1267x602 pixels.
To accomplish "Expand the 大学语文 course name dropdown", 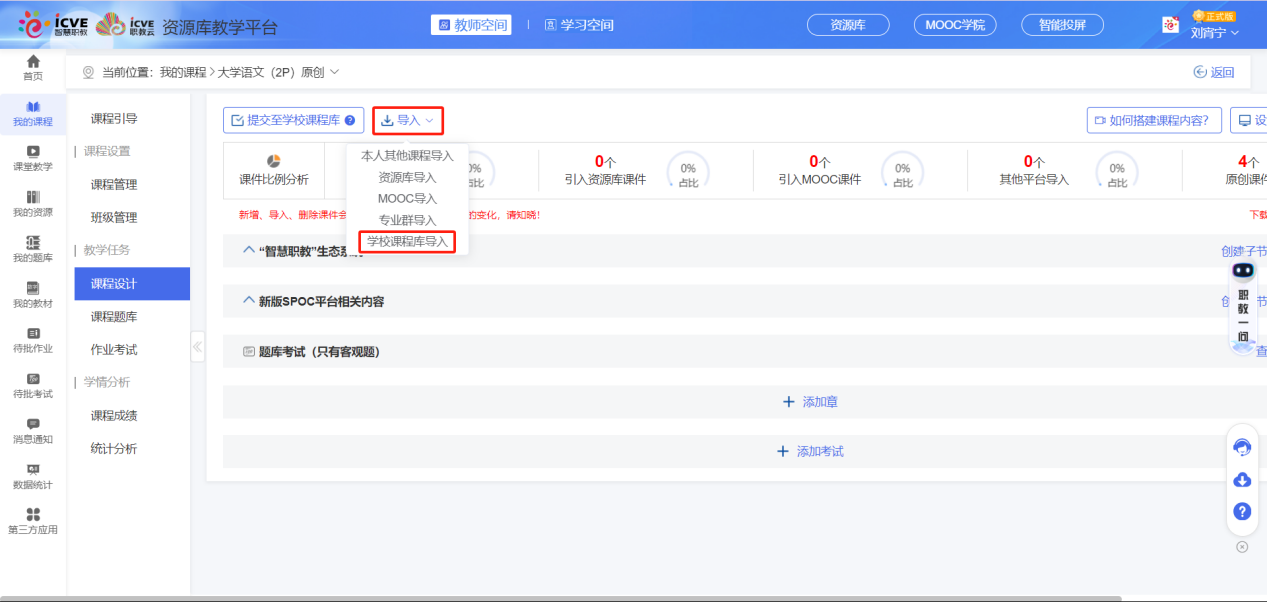I will click(334, 72).
